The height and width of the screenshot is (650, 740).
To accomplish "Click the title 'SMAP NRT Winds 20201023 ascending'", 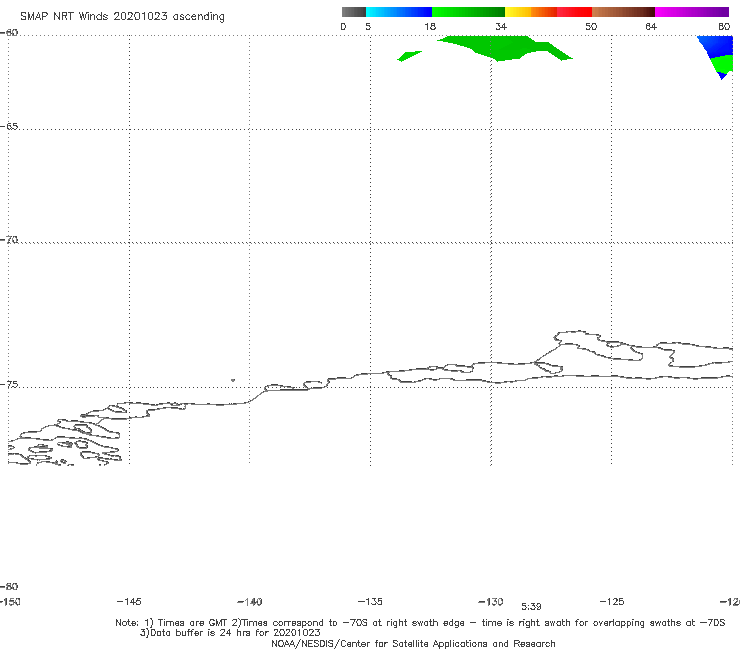I will click(x=122, y=17).
